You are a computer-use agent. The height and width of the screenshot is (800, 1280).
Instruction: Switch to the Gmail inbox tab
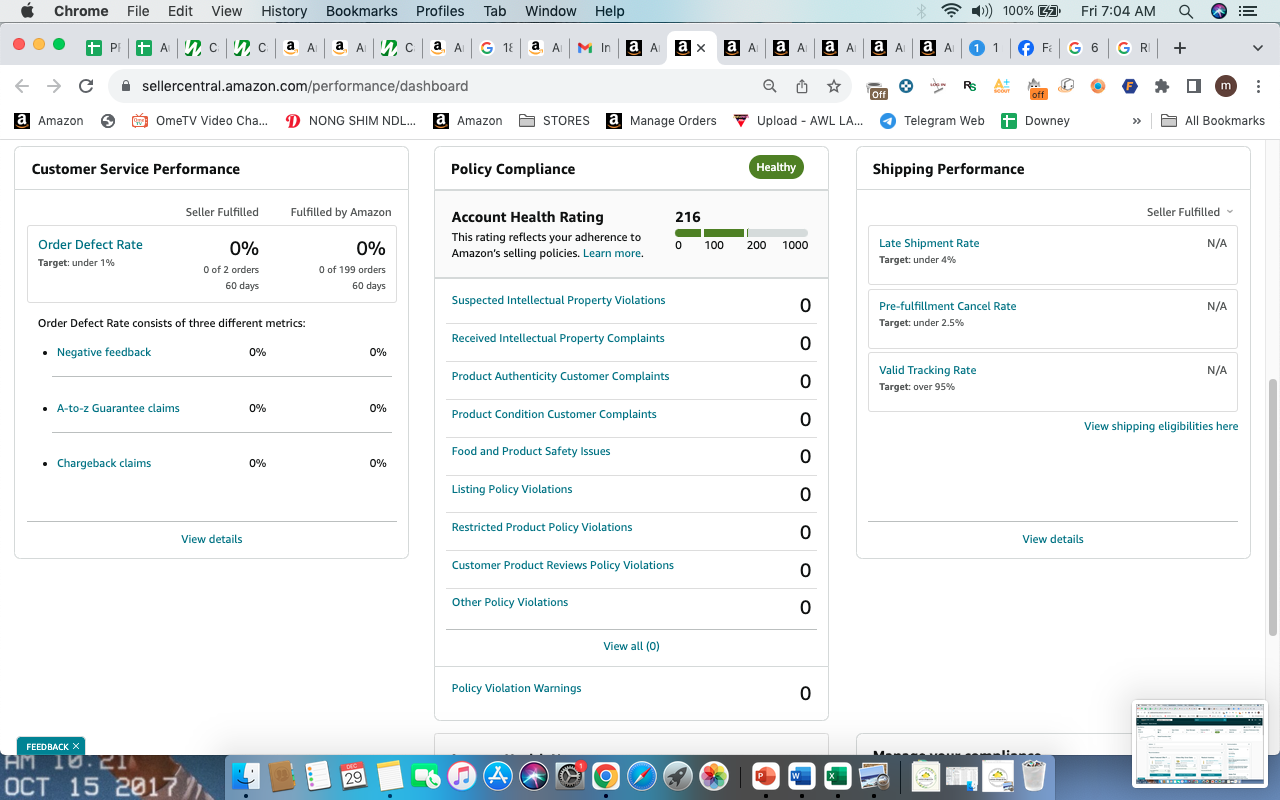tap(594, 48)
